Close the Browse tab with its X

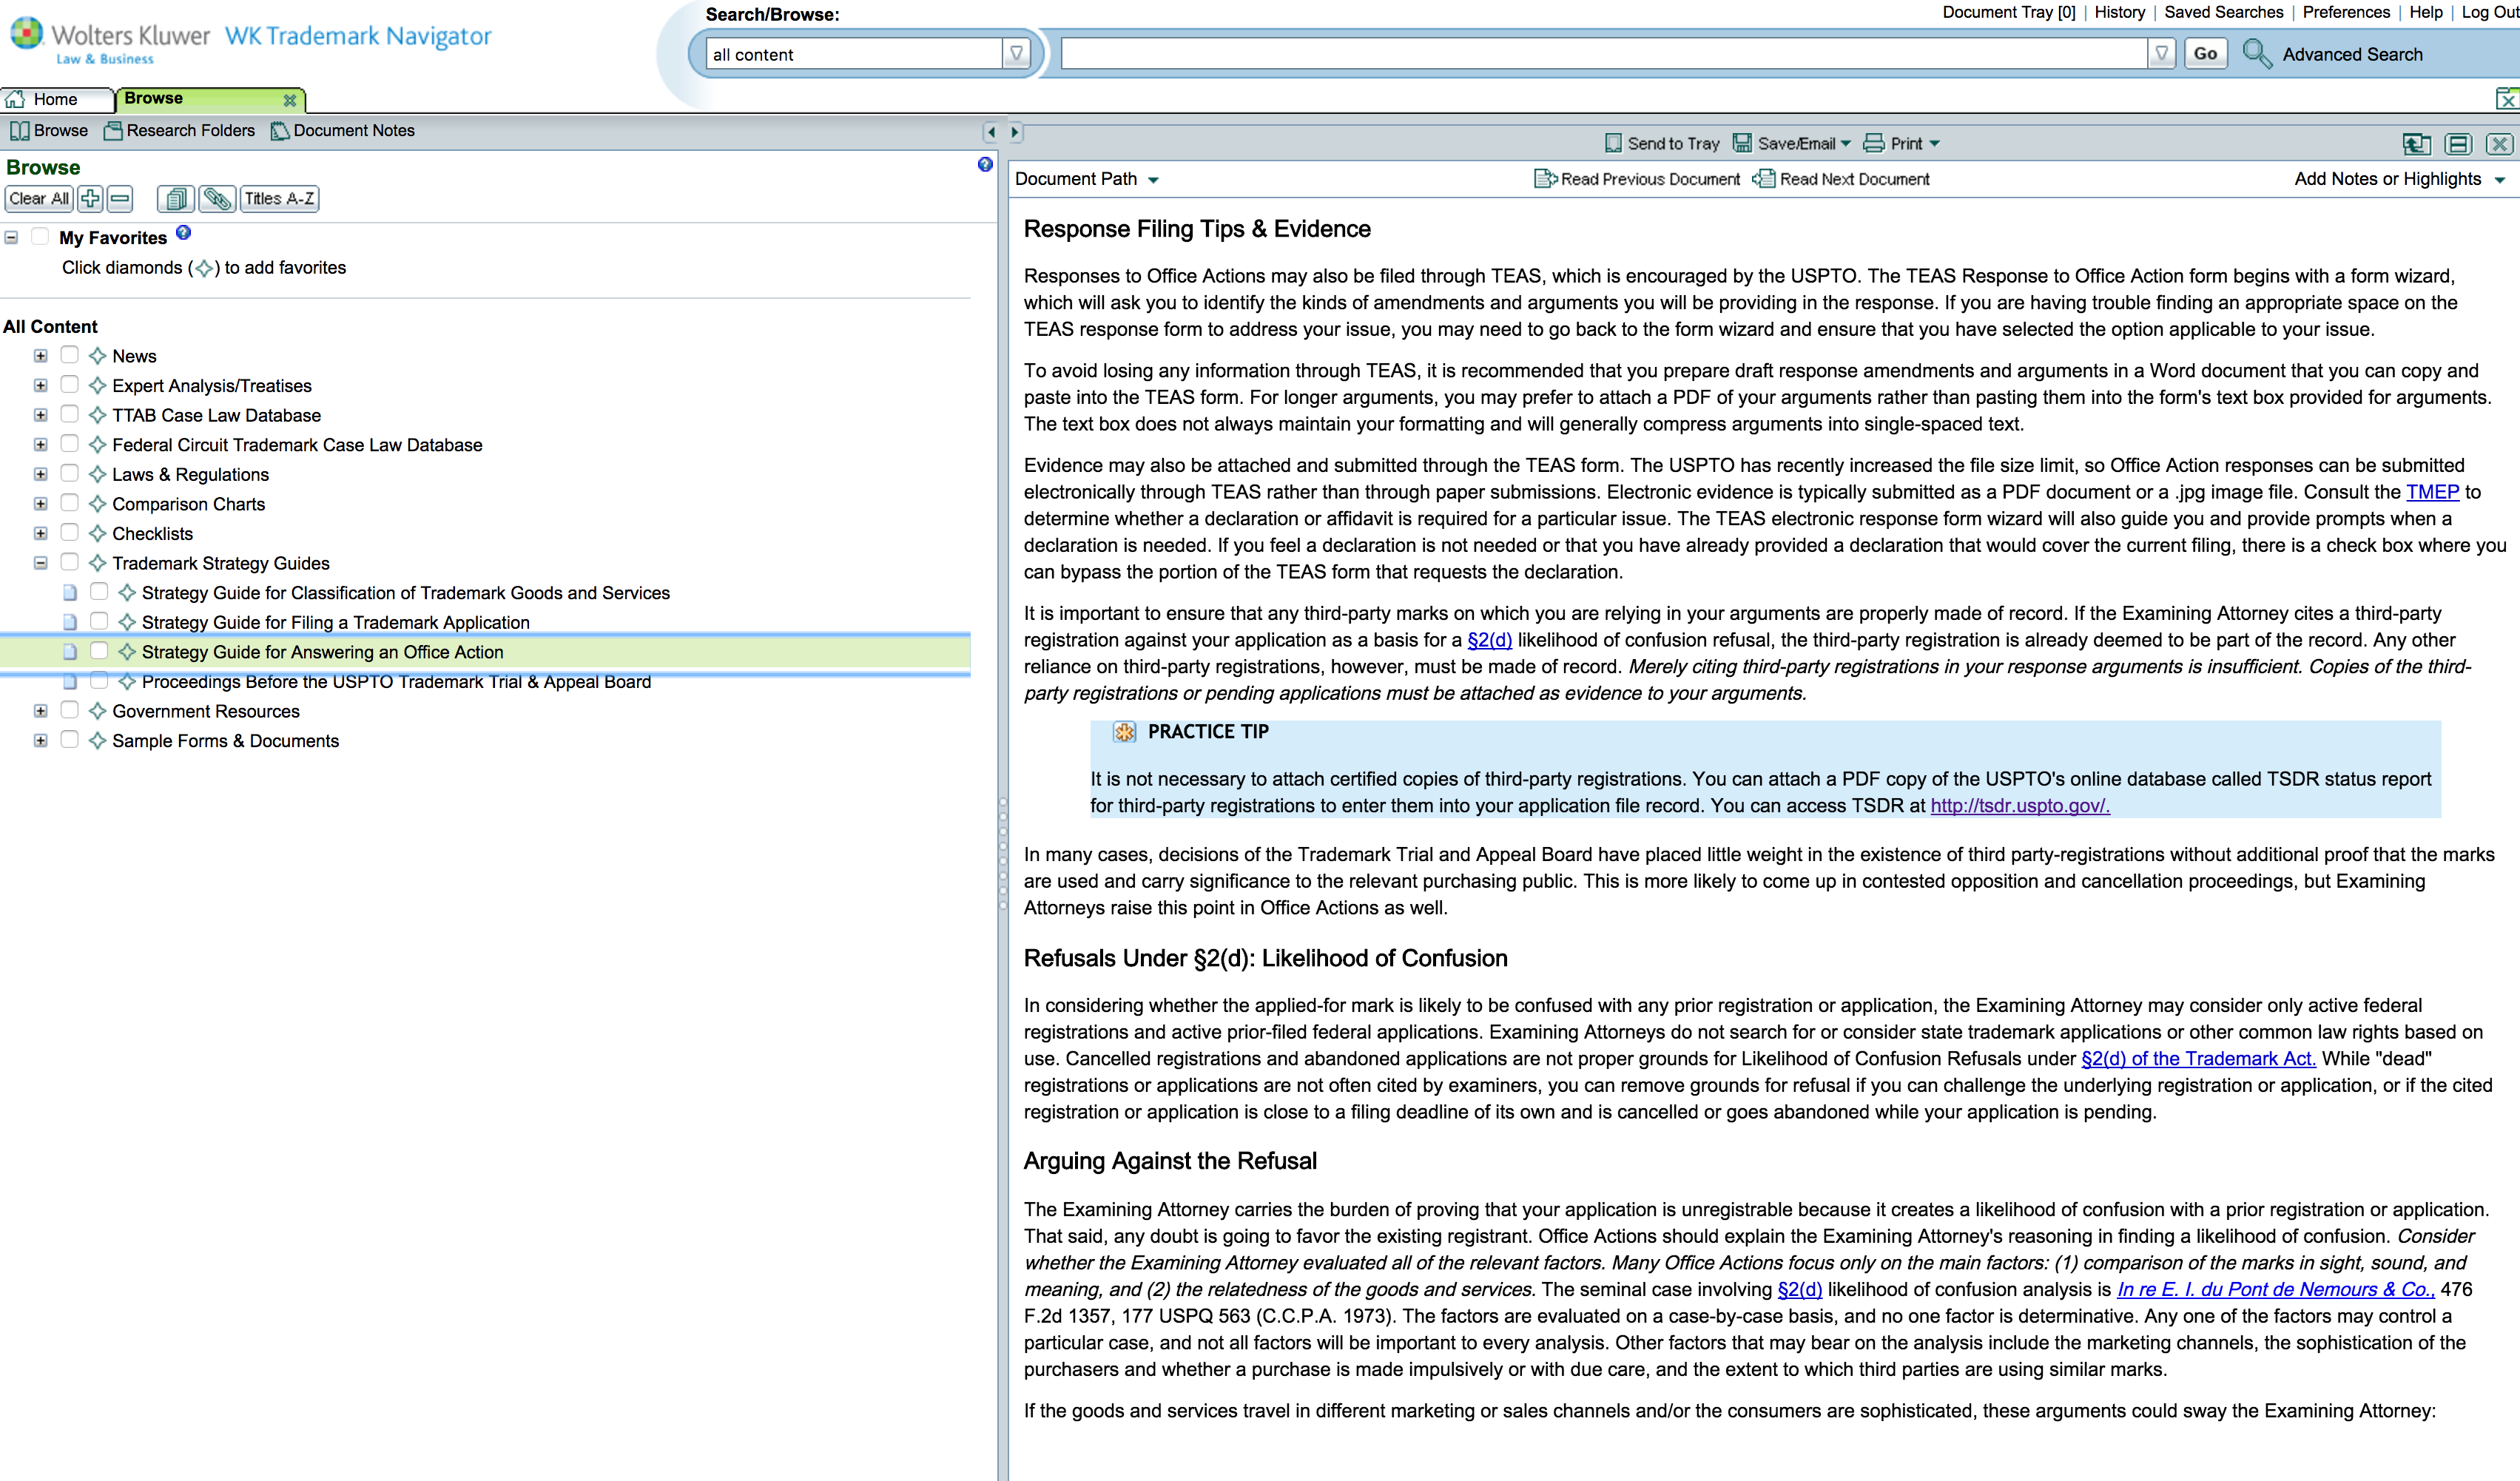(289, 99)
